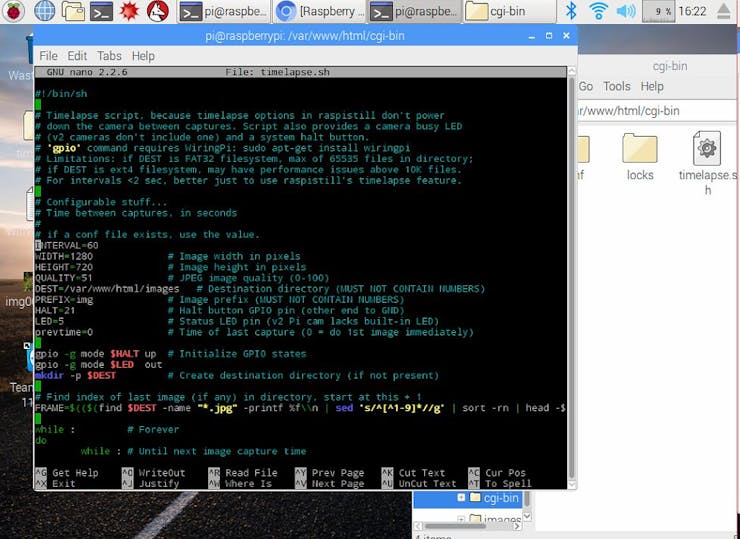Image resolution: width=740 pixels, height=539 pixels.
Task: Click the file manager path bar
Action: click(x=655, y=111)
